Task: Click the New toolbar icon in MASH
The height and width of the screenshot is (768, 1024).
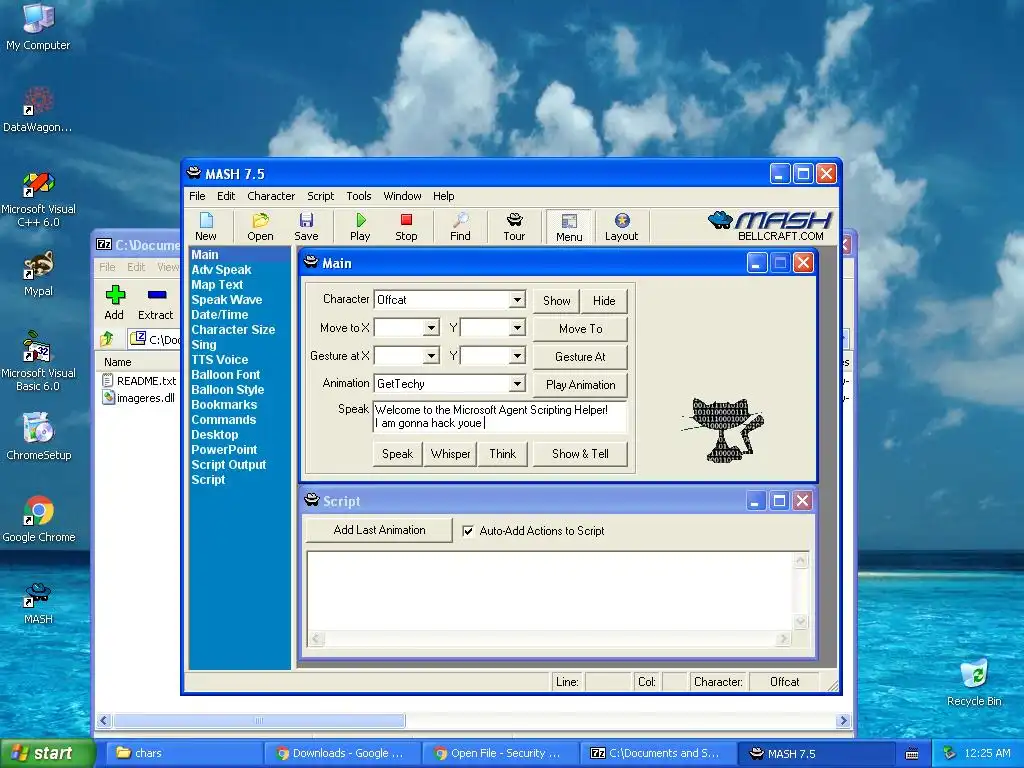Action: 206,227
